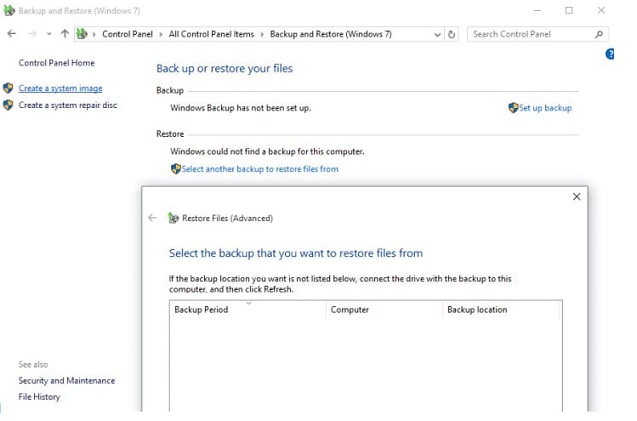Click the sort chevron above Backup Period
637x421 pixels.
(249, 303)
